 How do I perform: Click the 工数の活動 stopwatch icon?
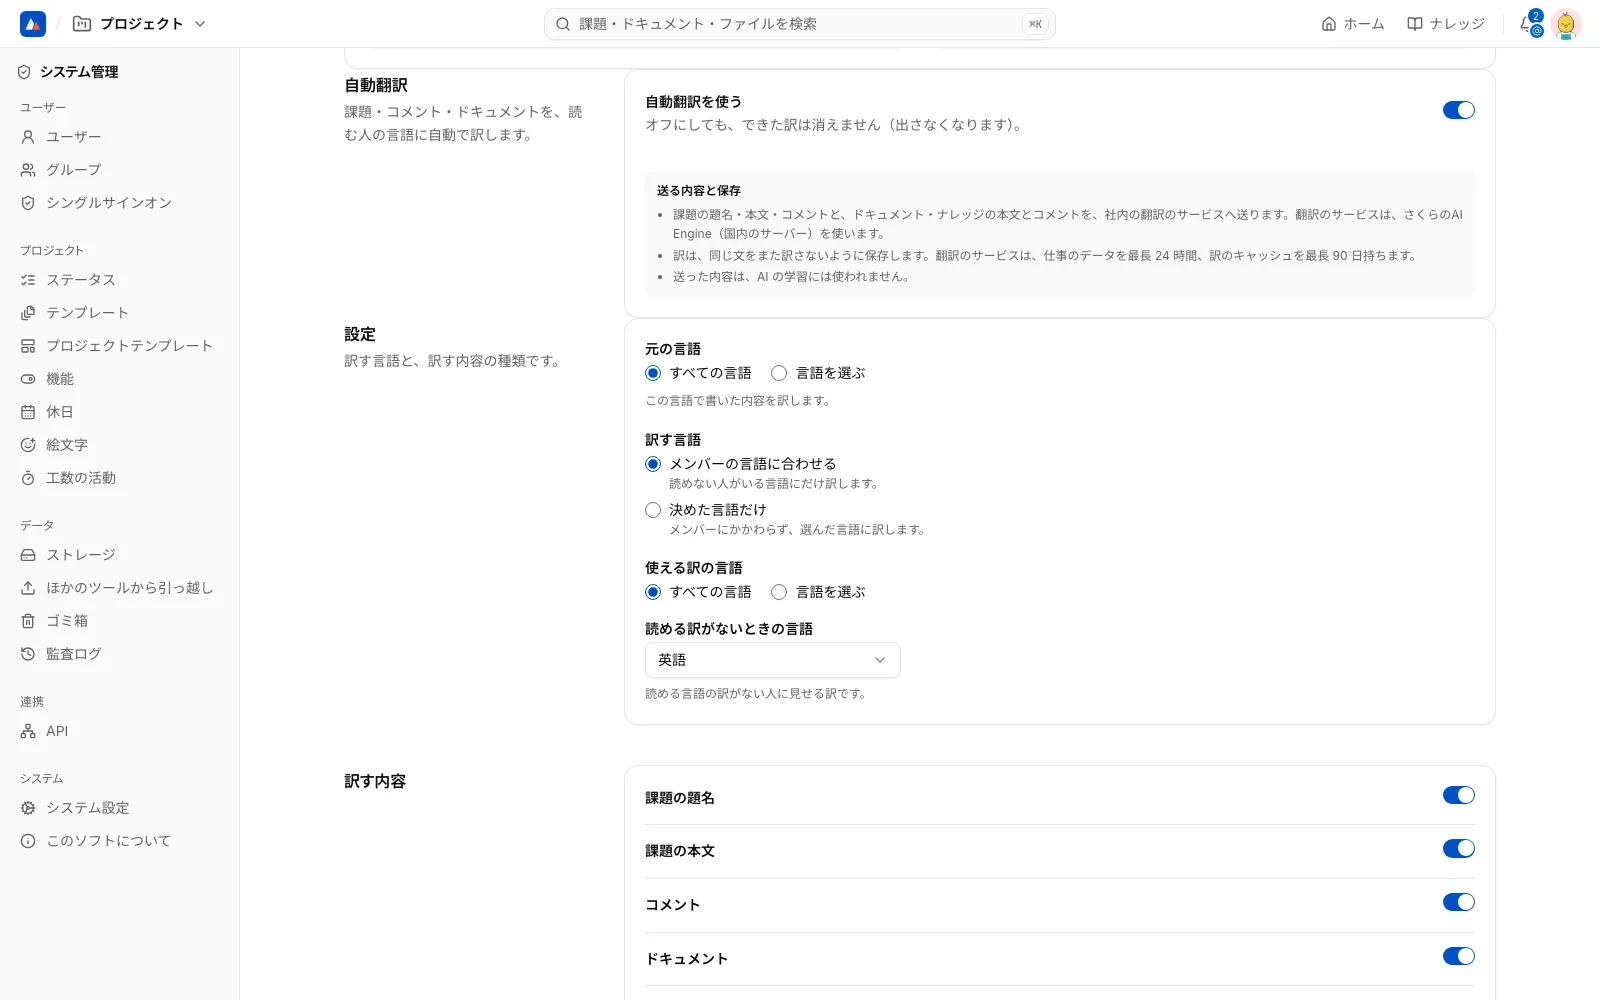click(x=28, y=478)
